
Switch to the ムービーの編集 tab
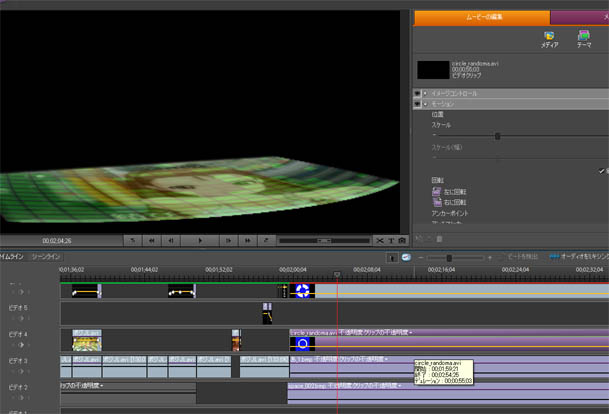click(481, 17)
